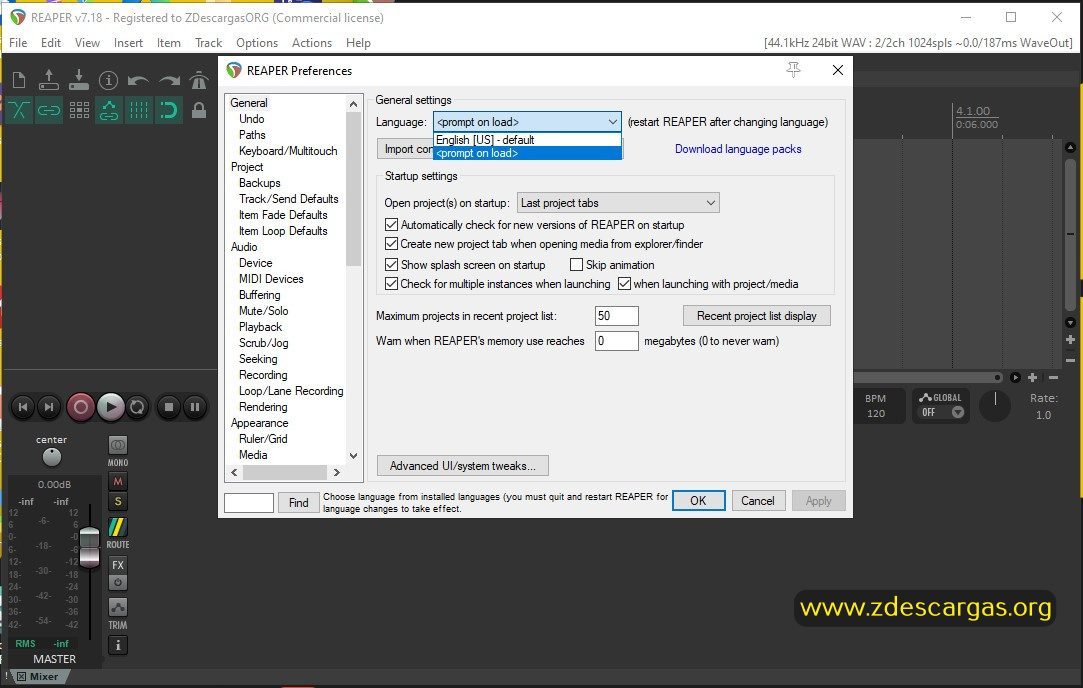Click the Pause transport button

tap(195, 407)
